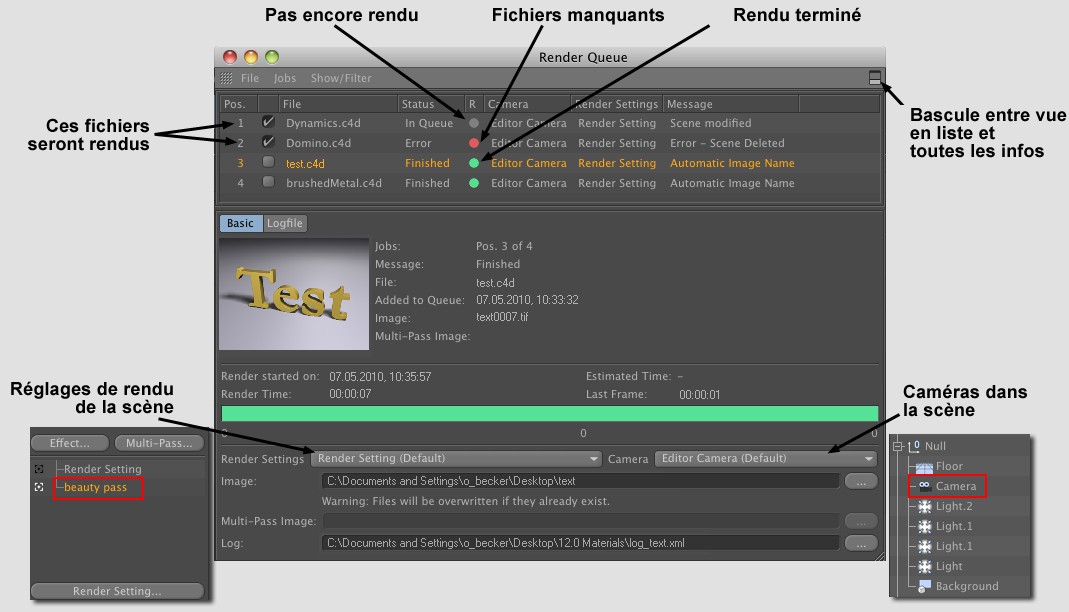Open the Render Settings dropdown
The width and height of the screenshot is (1069, 612).
pyautogui.click(x=456, y=459)
